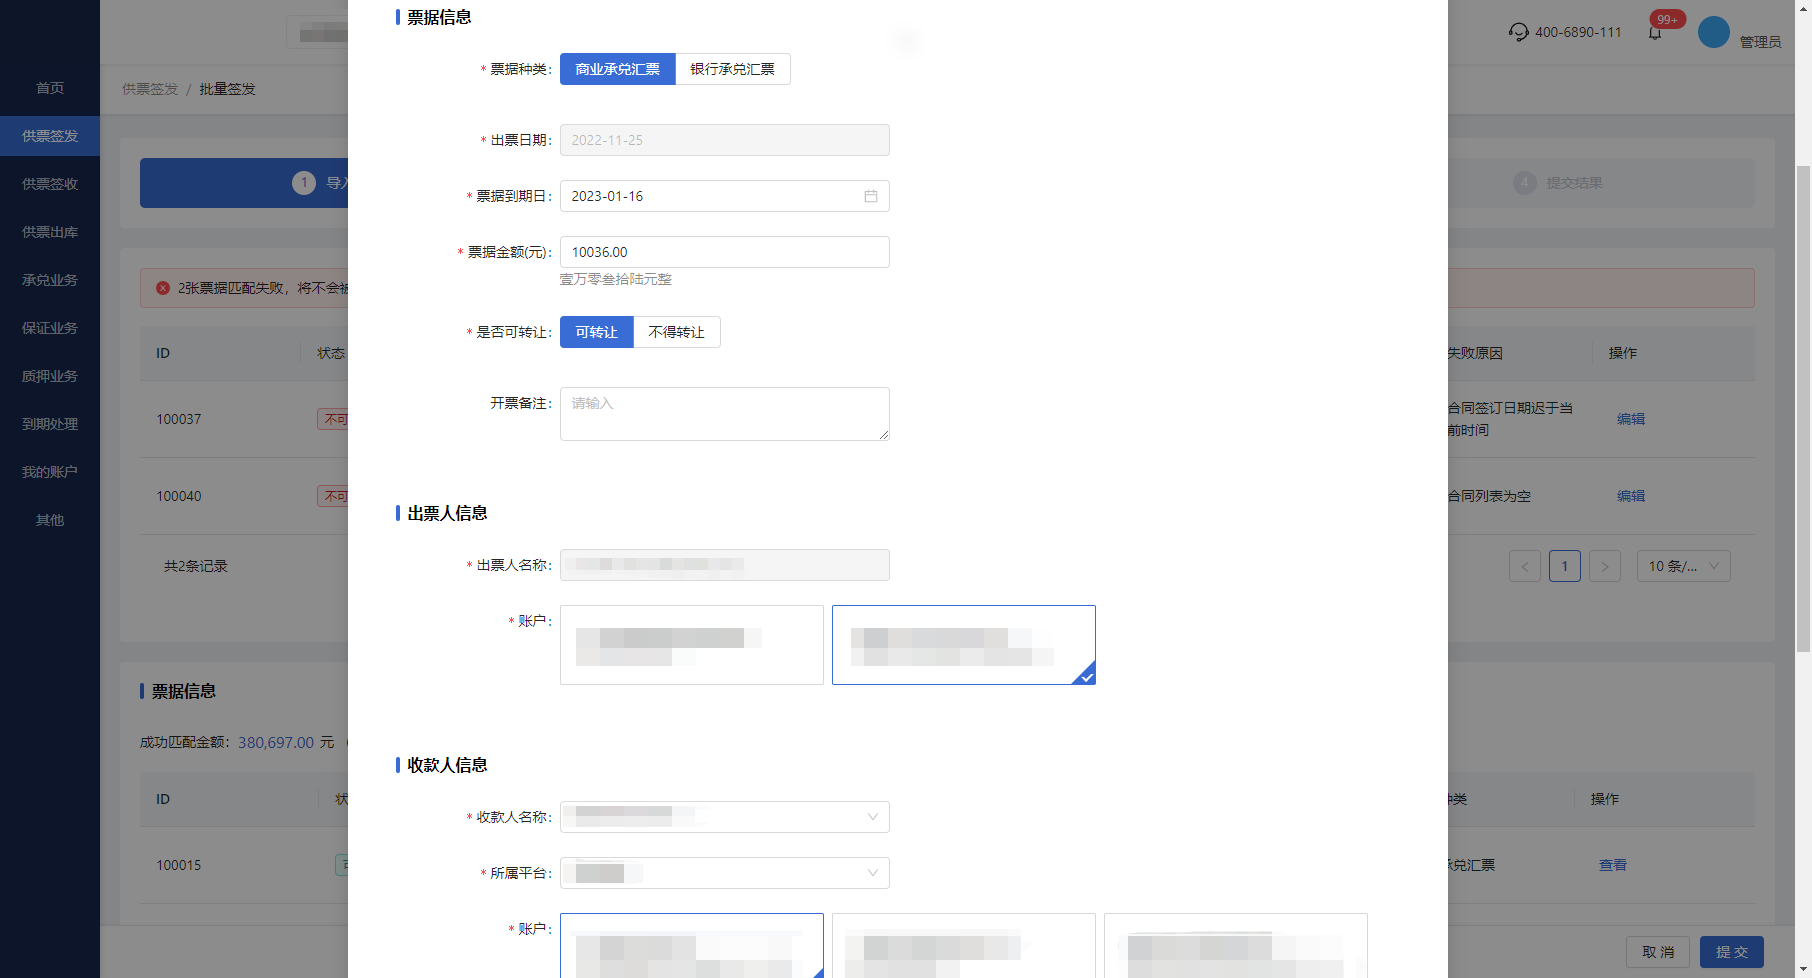Click the page vertical scrollbar

pos(1803,400)
